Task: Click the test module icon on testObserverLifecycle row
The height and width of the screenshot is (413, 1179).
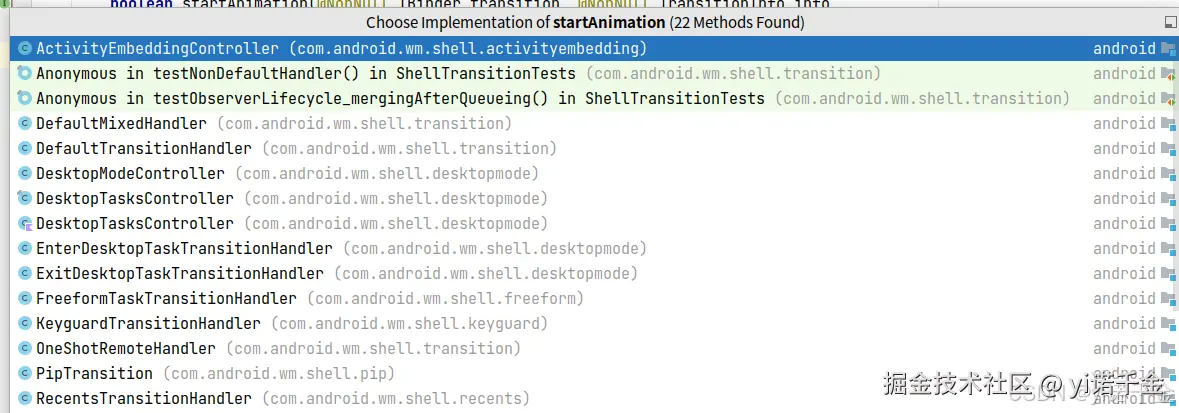Action: pyautogui.click(x=1167, y=98)
